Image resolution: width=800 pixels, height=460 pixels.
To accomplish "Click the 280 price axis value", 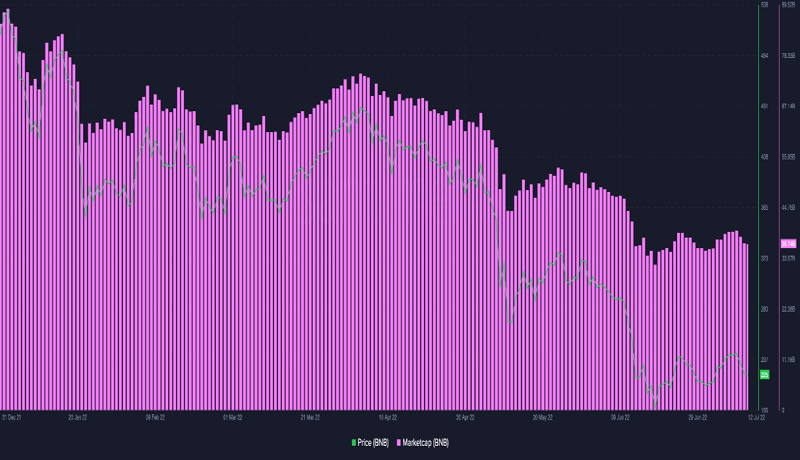I will [764, 309].
